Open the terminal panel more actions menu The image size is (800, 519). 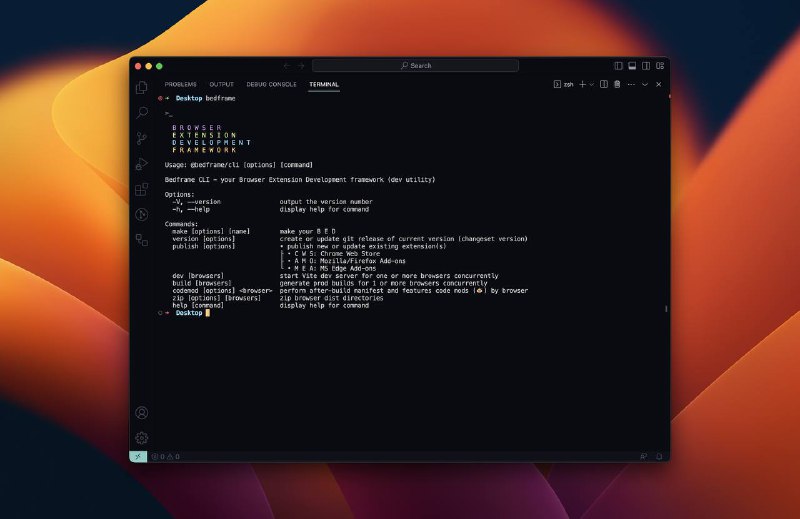tap(631, 84)
